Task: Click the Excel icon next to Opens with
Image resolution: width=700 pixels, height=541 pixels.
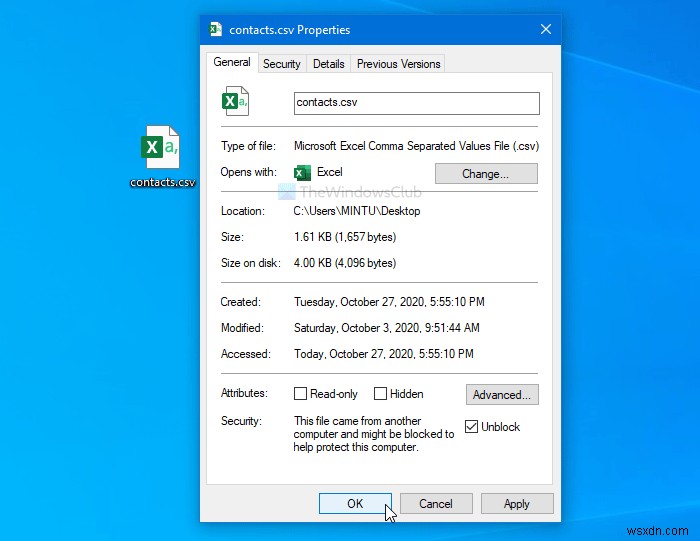Action: 302,173
